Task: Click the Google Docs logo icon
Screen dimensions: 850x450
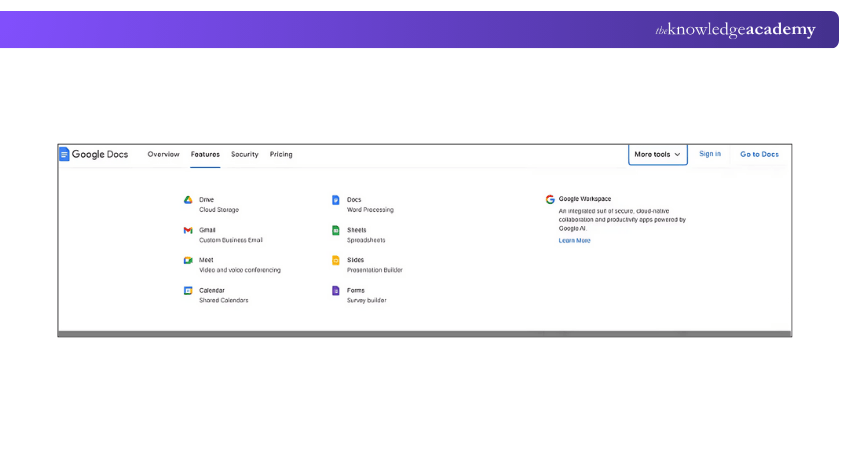Action: point(64,155)
